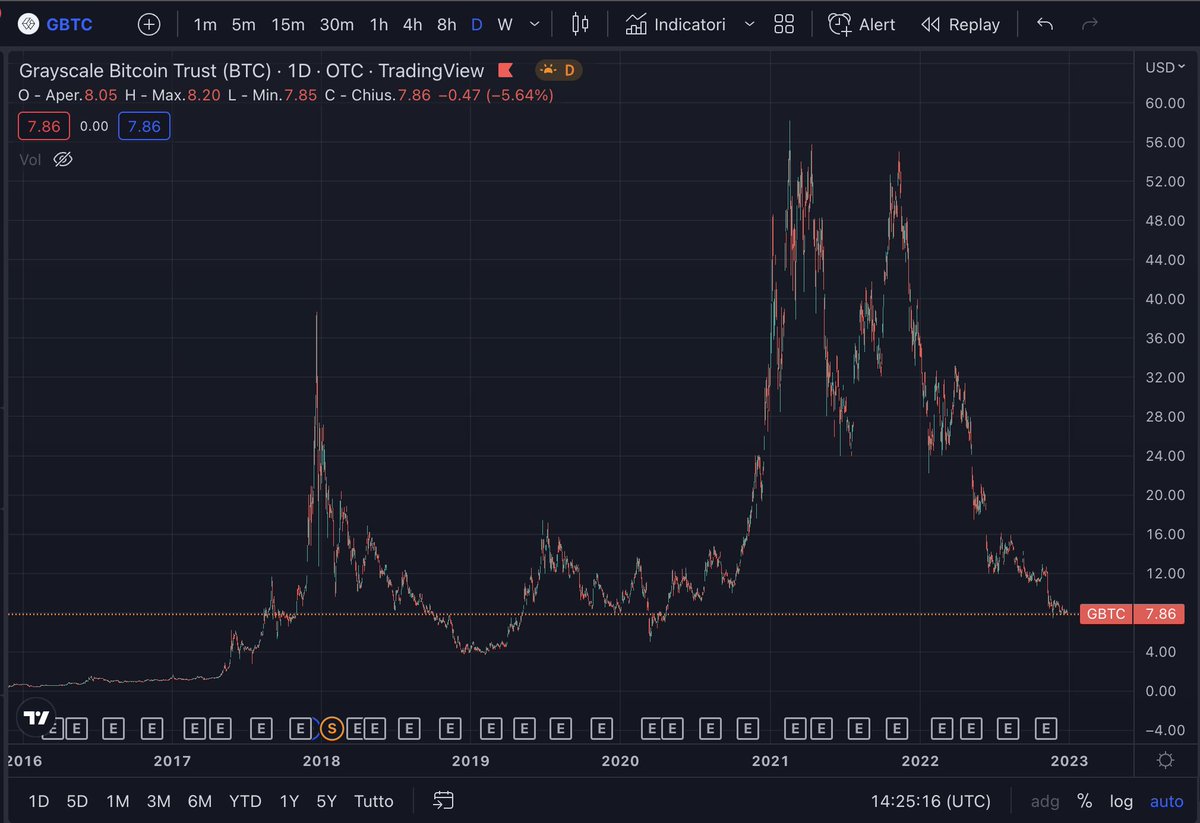The height and width of the screenshot is (823, 1200).
Task: Toggle the auto scale
Action: 1166,801
